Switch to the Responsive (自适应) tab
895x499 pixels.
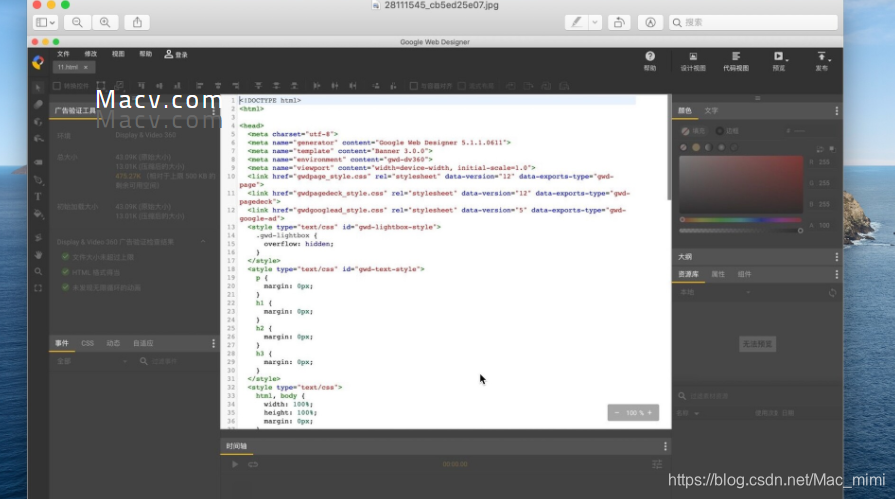pos(143,343)
